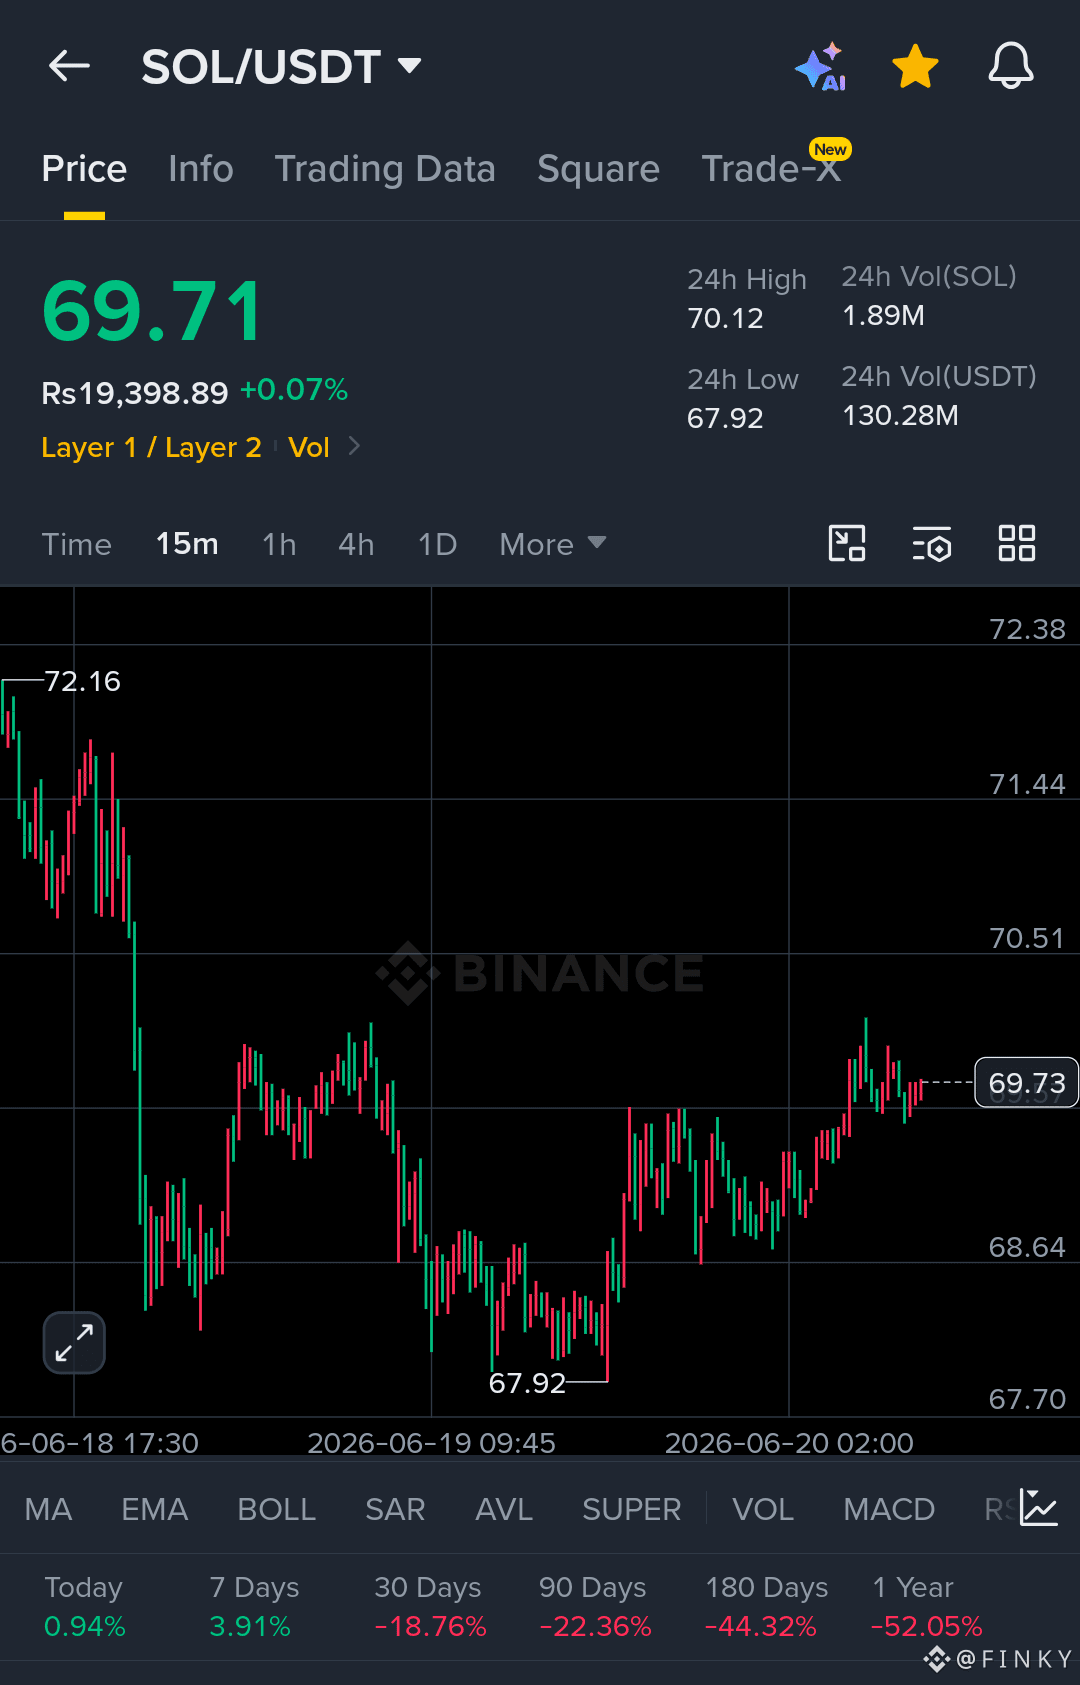Select the 1h chart interval
The width and height of the screenshot is (1080, 1685).
coord(279,544)
